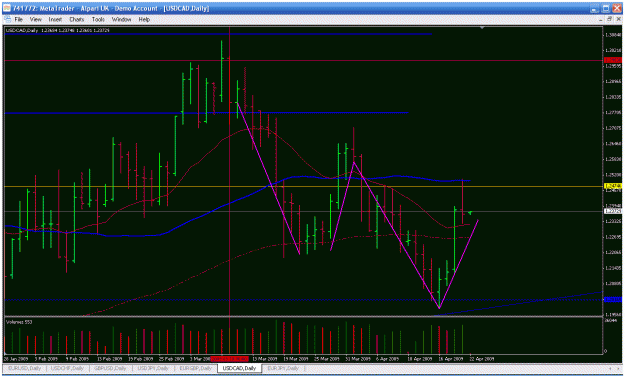Click the '16 Apr 2009' date on time axis
This screenshot has height=376, width=625.
click(x=451, y=358)
